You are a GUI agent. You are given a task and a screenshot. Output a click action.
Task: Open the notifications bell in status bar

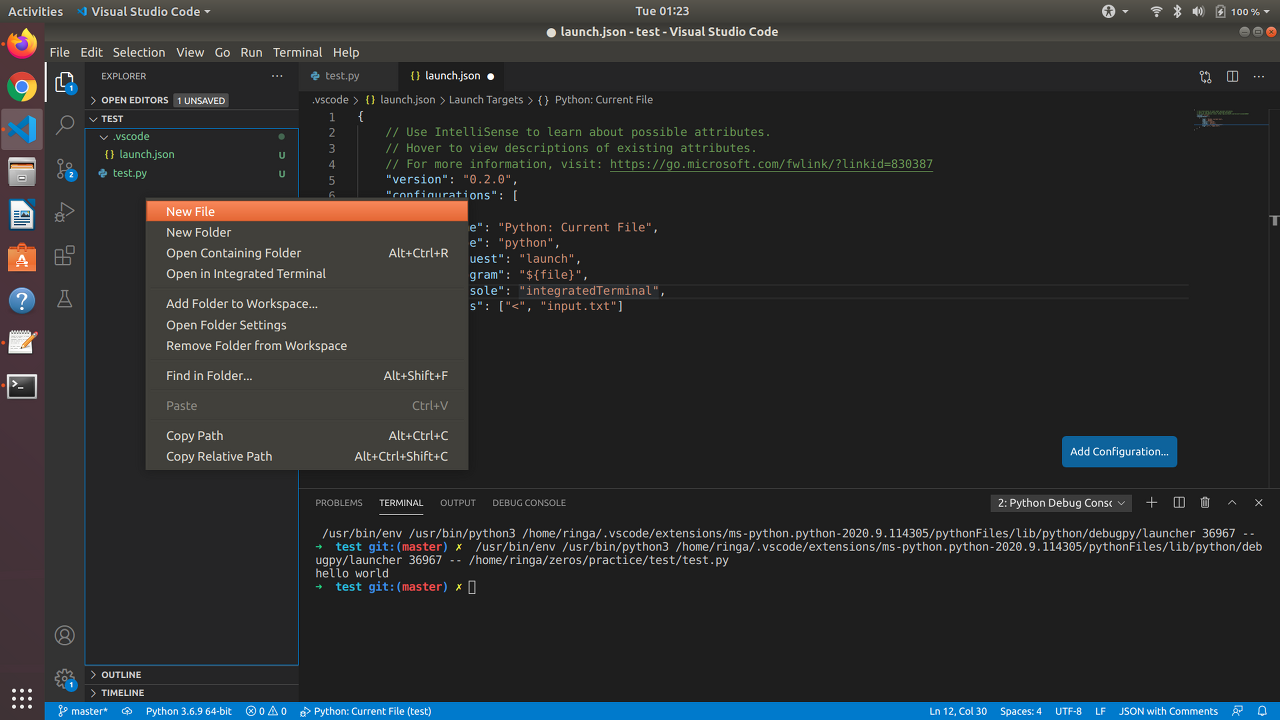(1262, 711)
